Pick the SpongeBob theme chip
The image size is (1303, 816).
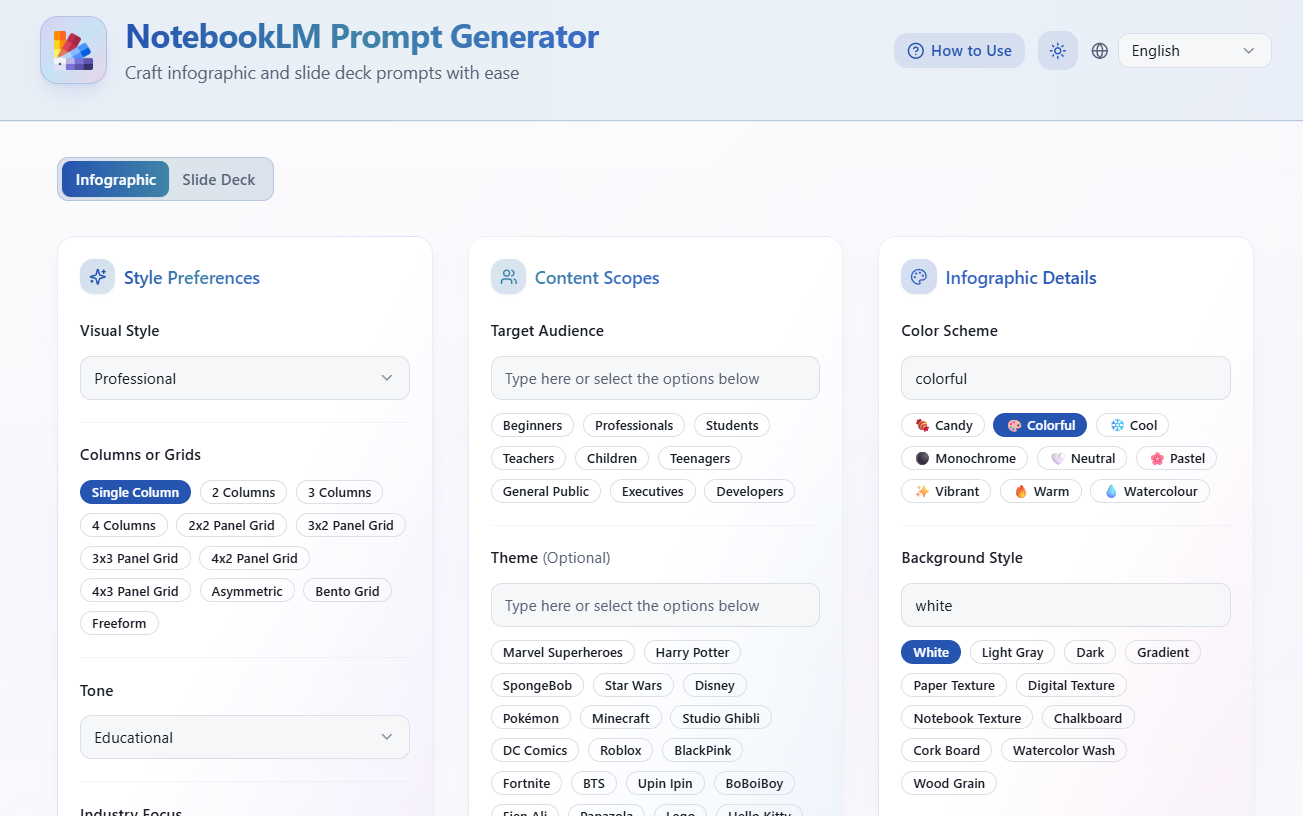tap(538, 685)
